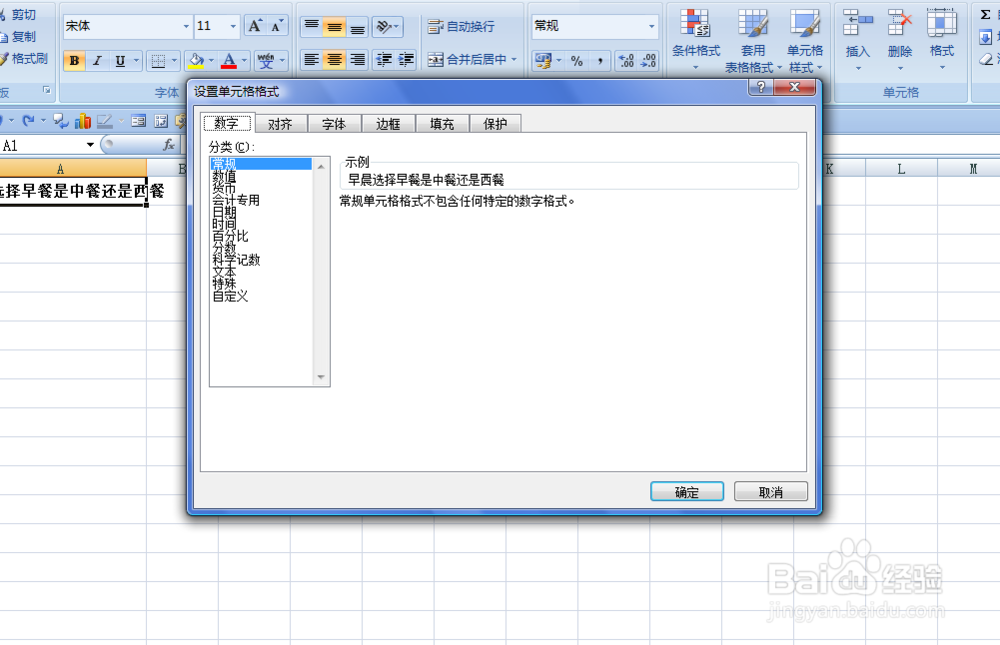Apply comma style icon
This screenshot has height=645, width=1000.
point(599,61)
